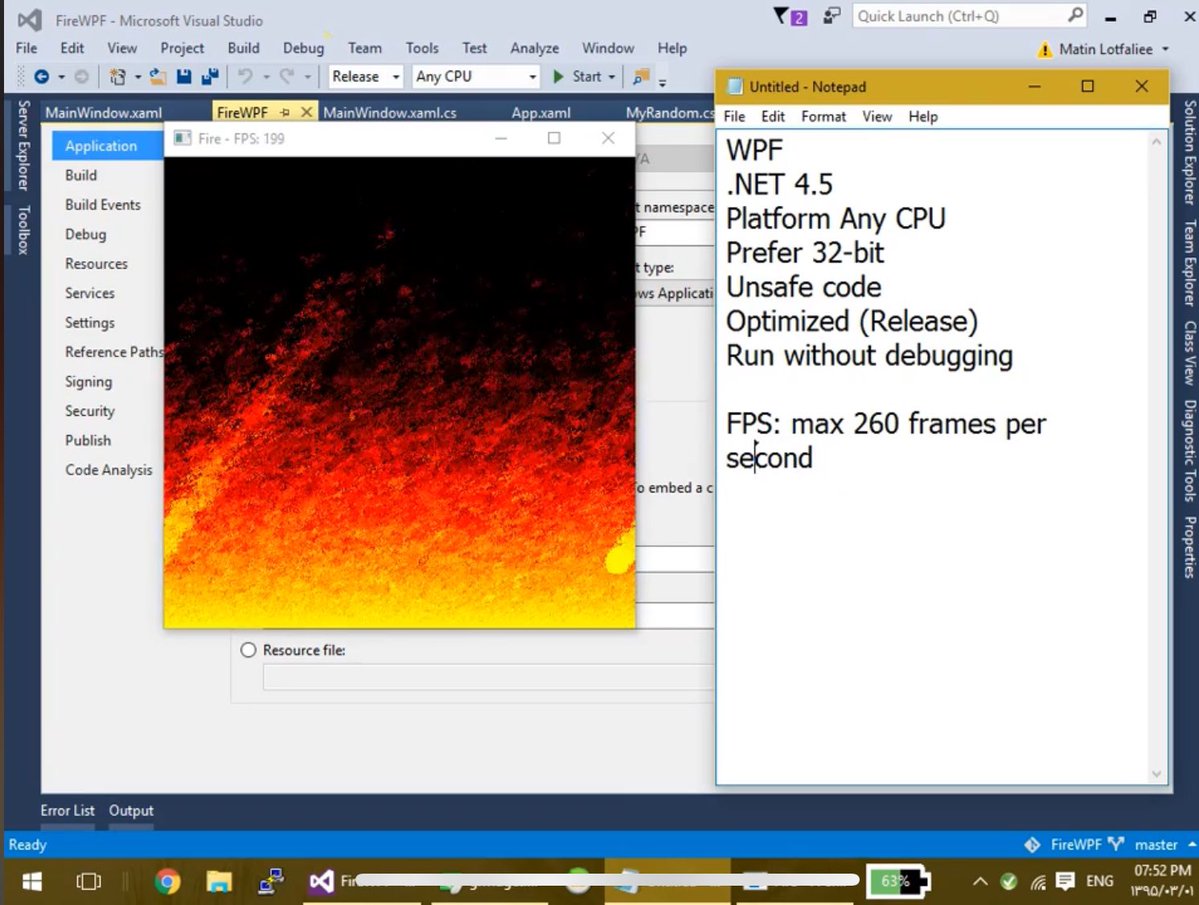Image resolution: width=1199 pixels, height=905 pixels.
Task: Open the Debug menu
Action: tap(303, 47)
